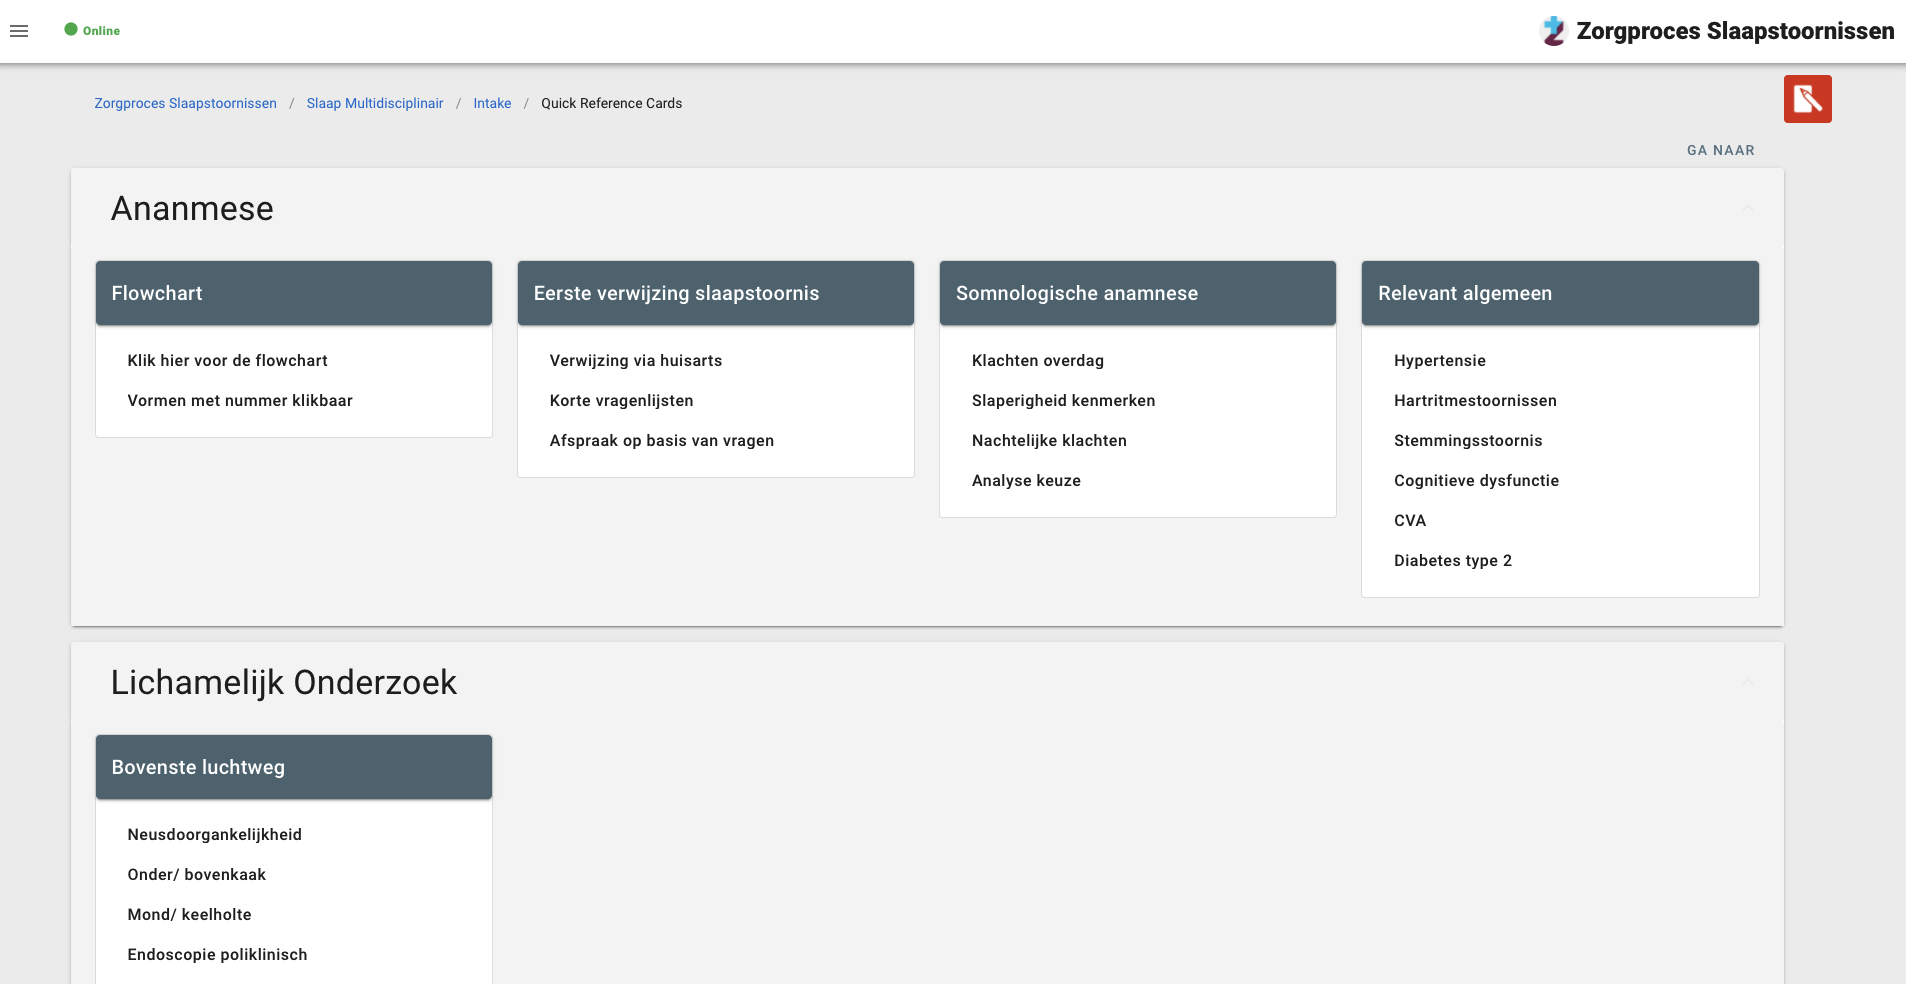Select 'Klik hier voor de flowchart'

(x=227, y=360)
